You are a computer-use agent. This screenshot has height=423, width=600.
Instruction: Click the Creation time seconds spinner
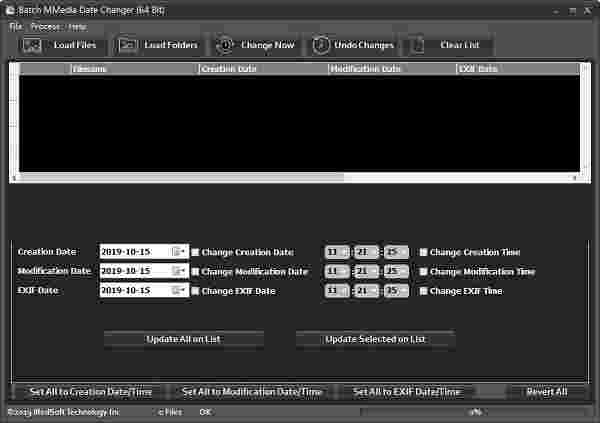click(396, 252)
